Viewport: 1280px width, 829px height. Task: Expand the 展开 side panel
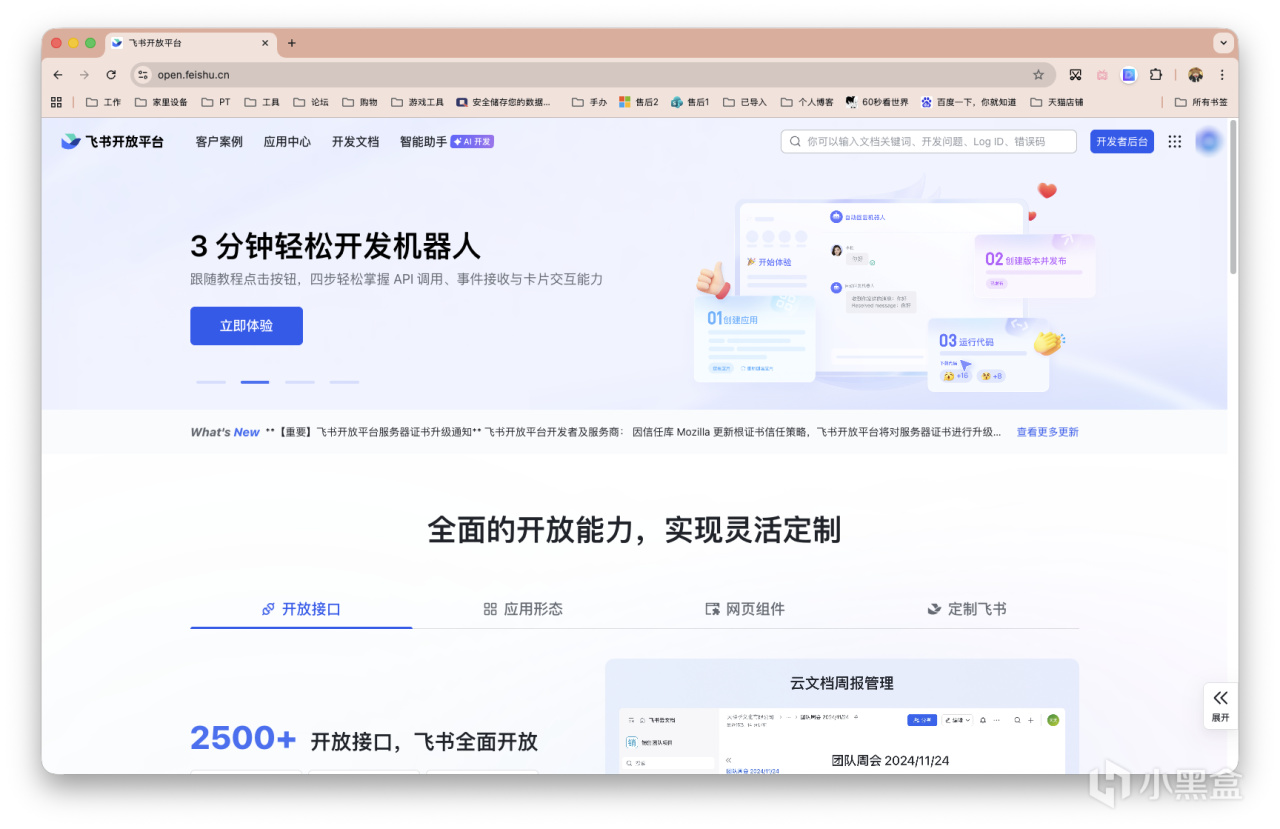pos(1220,706)
